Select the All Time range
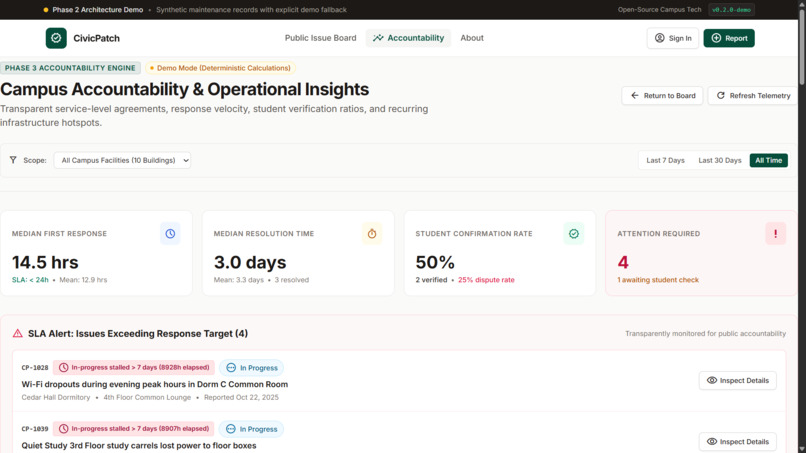Screen dimensions: 806x453 tap(768, 160)
